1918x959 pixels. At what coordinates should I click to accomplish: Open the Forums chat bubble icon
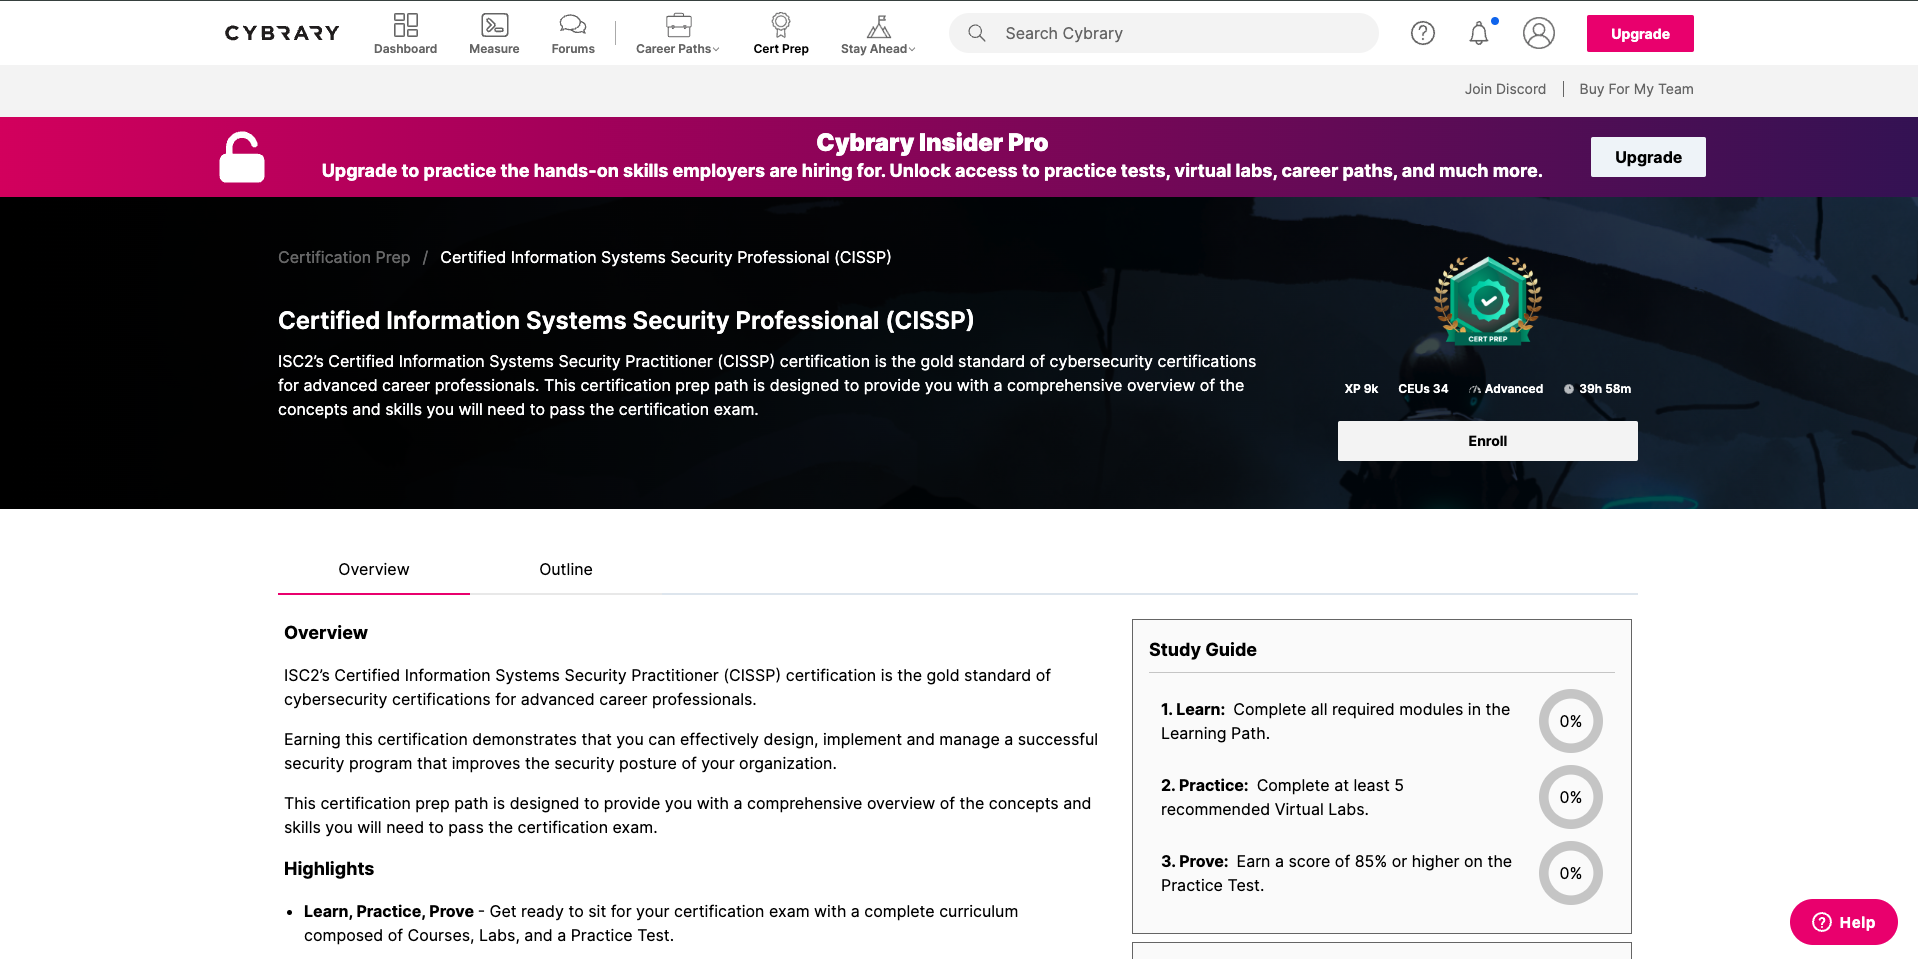click(573, 25)
